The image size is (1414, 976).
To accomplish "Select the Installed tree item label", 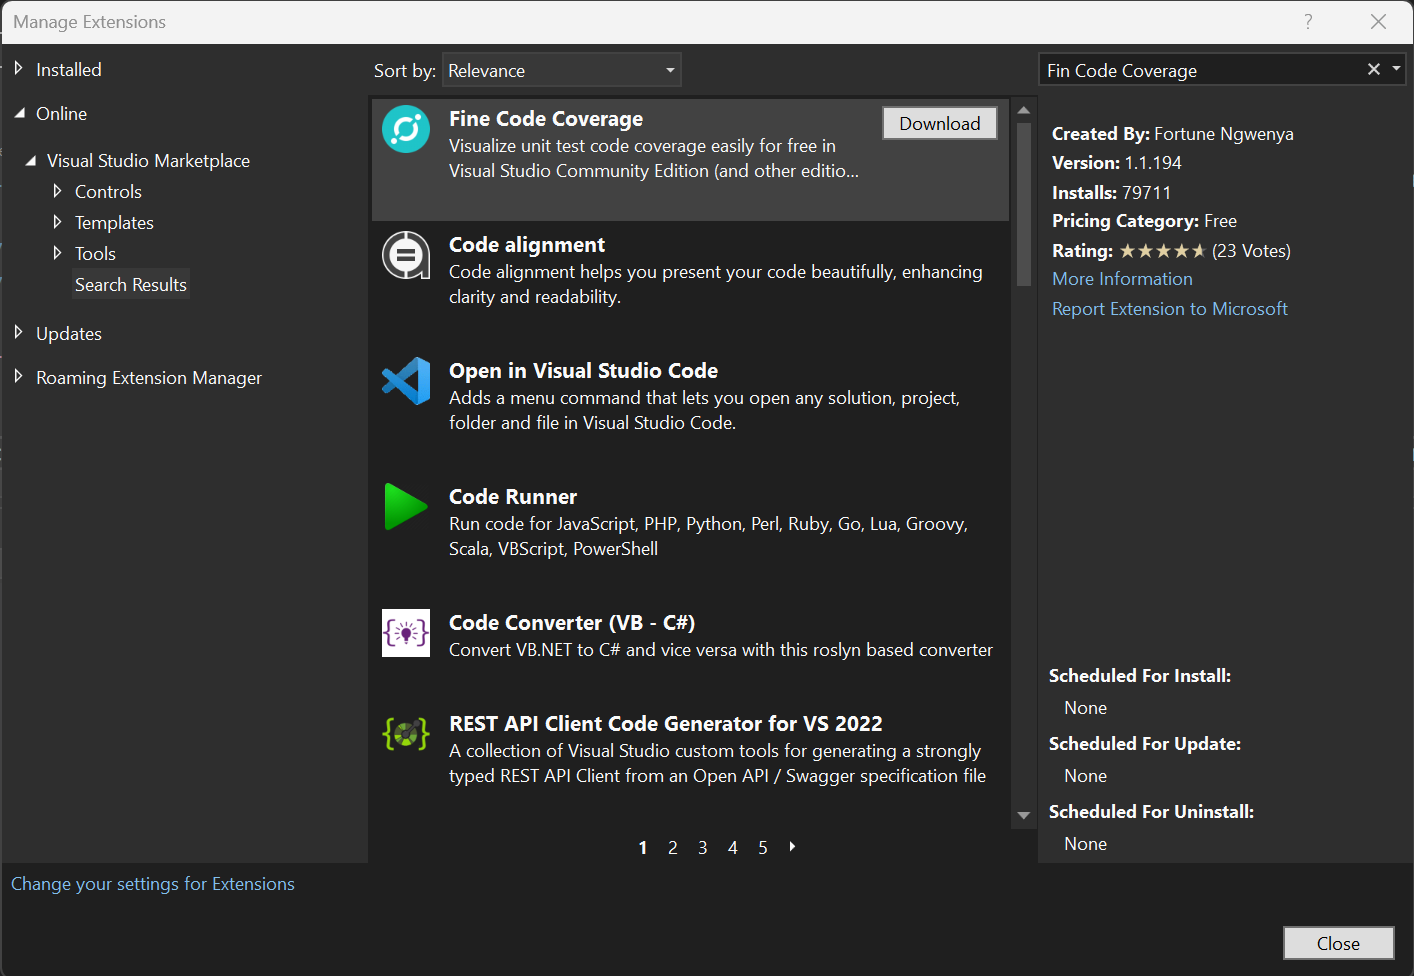I will pos(69,69).
